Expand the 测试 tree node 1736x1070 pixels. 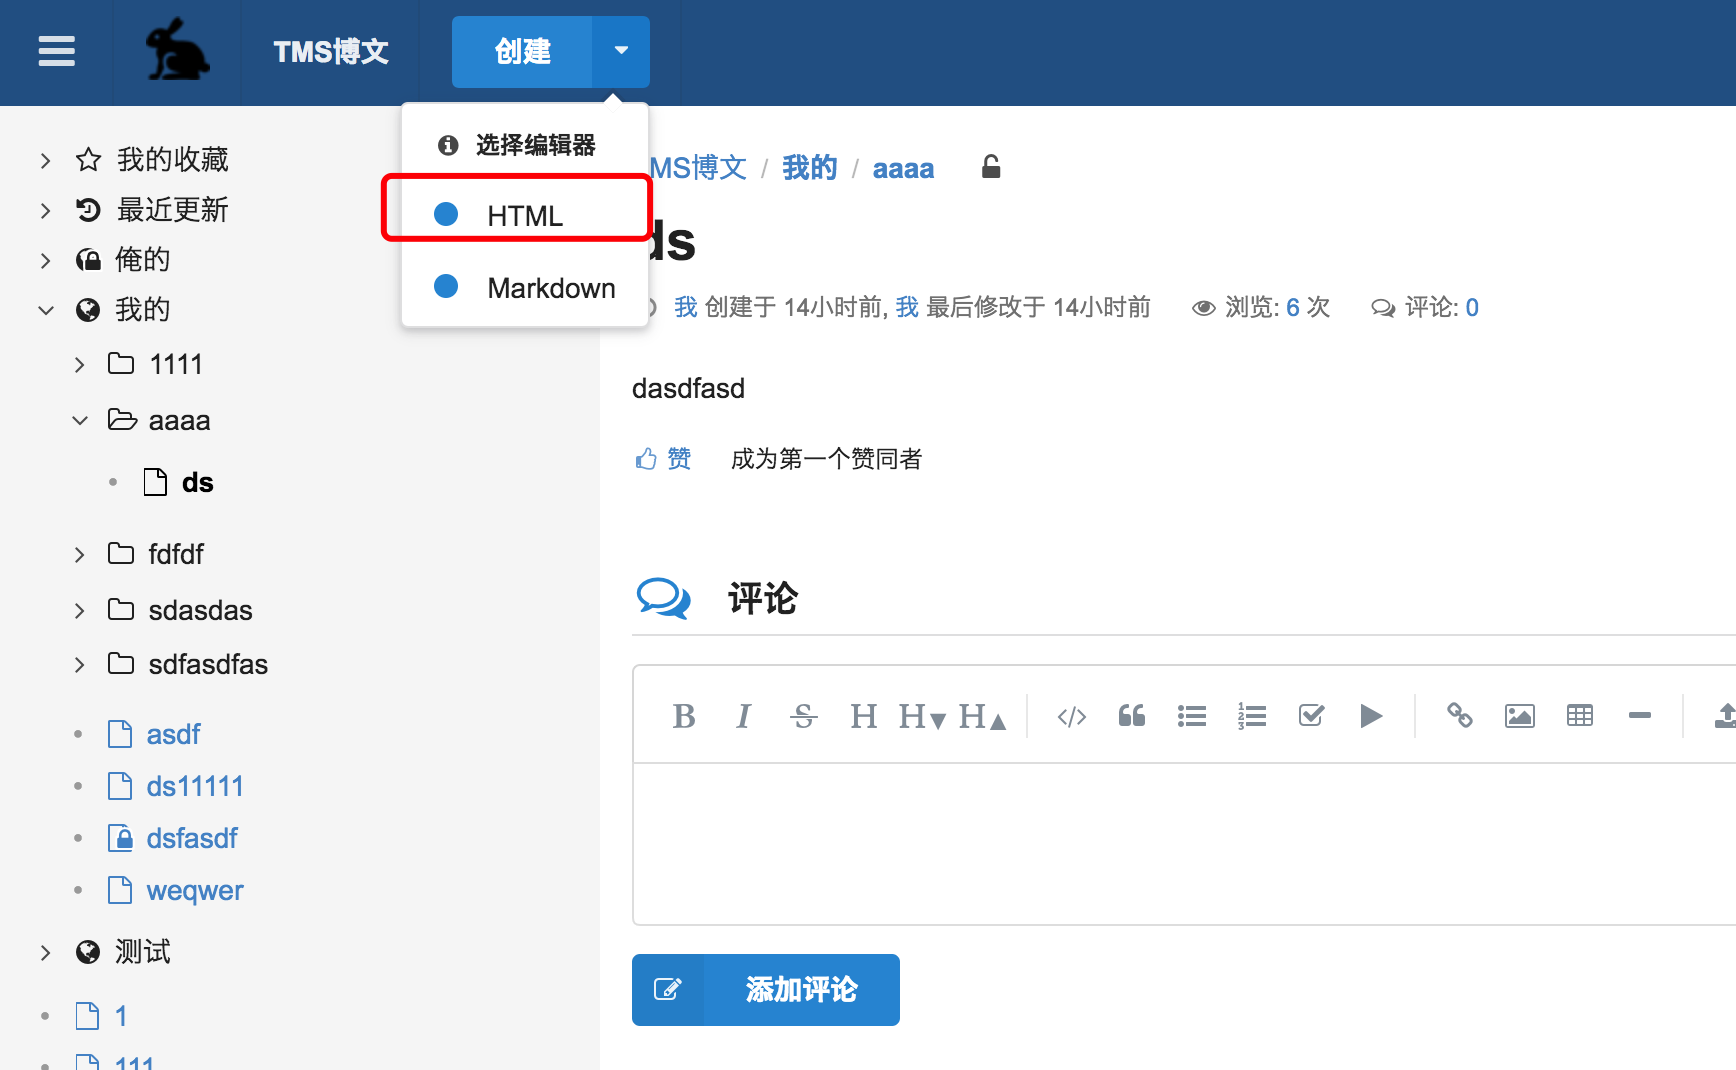coord(45,953)
